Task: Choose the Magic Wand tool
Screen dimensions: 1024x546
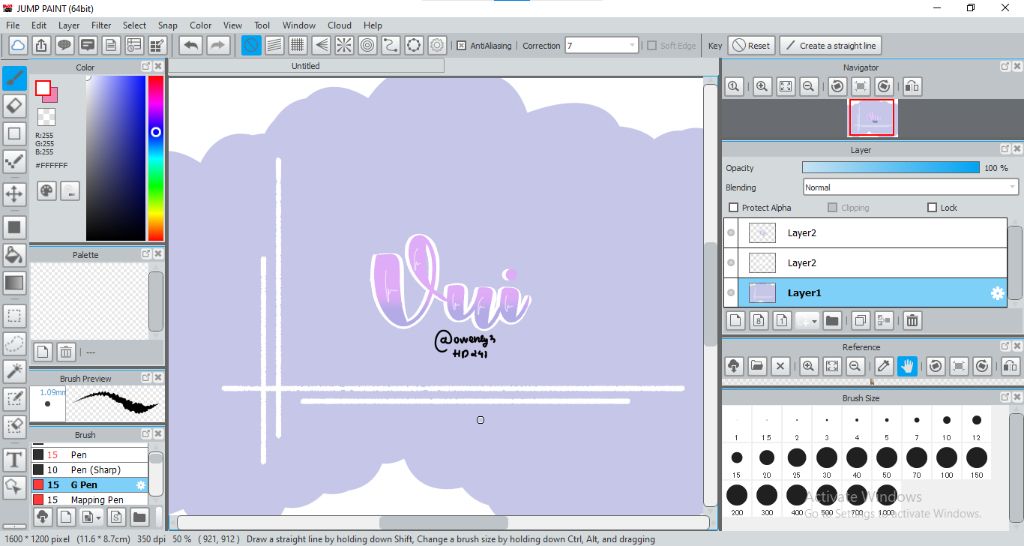Action: tap(14, 370)
